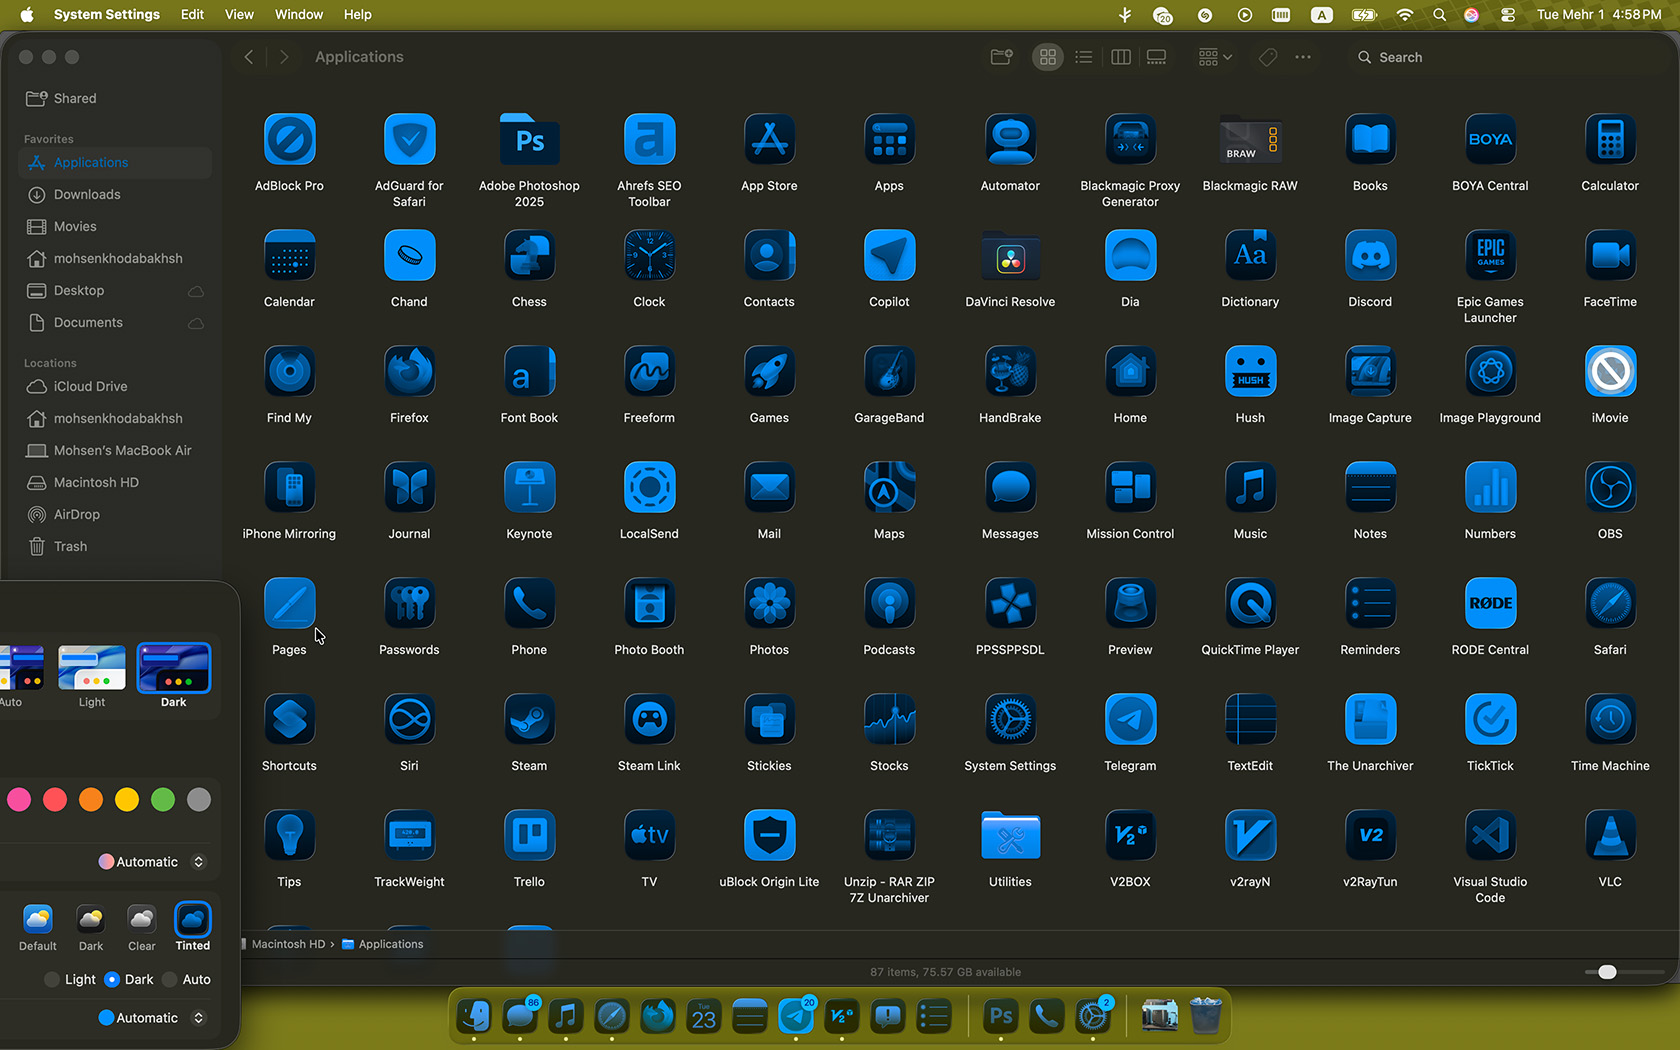
Task: Open the Finder more actions menu
Action: 1303,57
